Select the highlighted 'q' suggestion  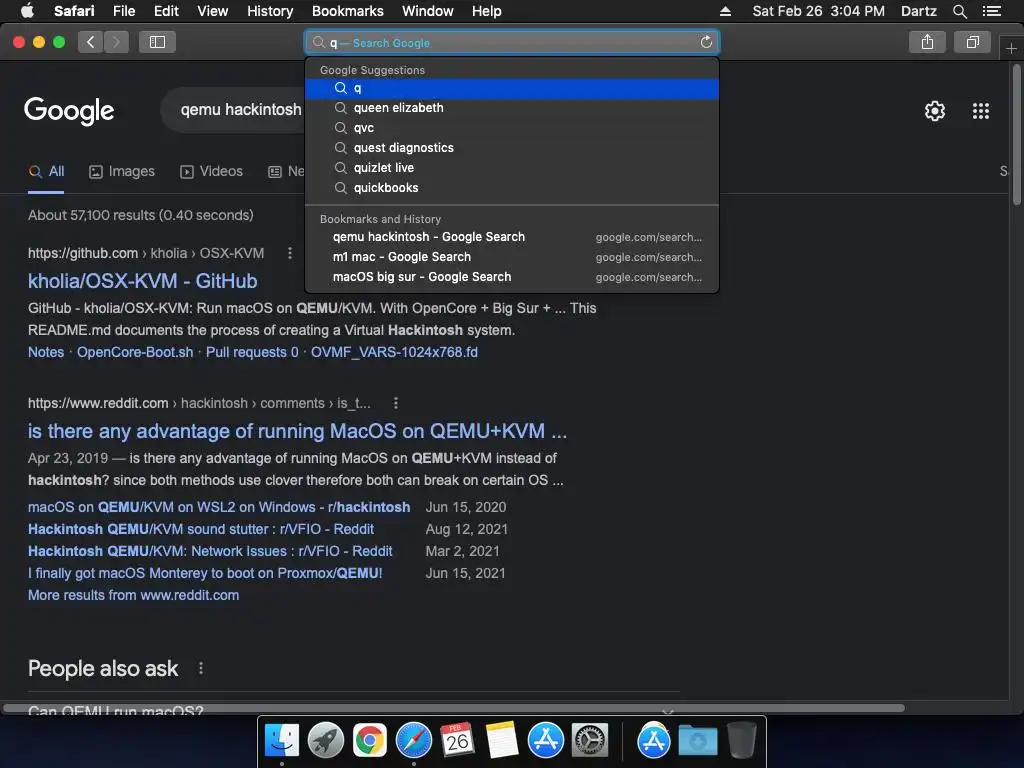(x=512, y=88)
